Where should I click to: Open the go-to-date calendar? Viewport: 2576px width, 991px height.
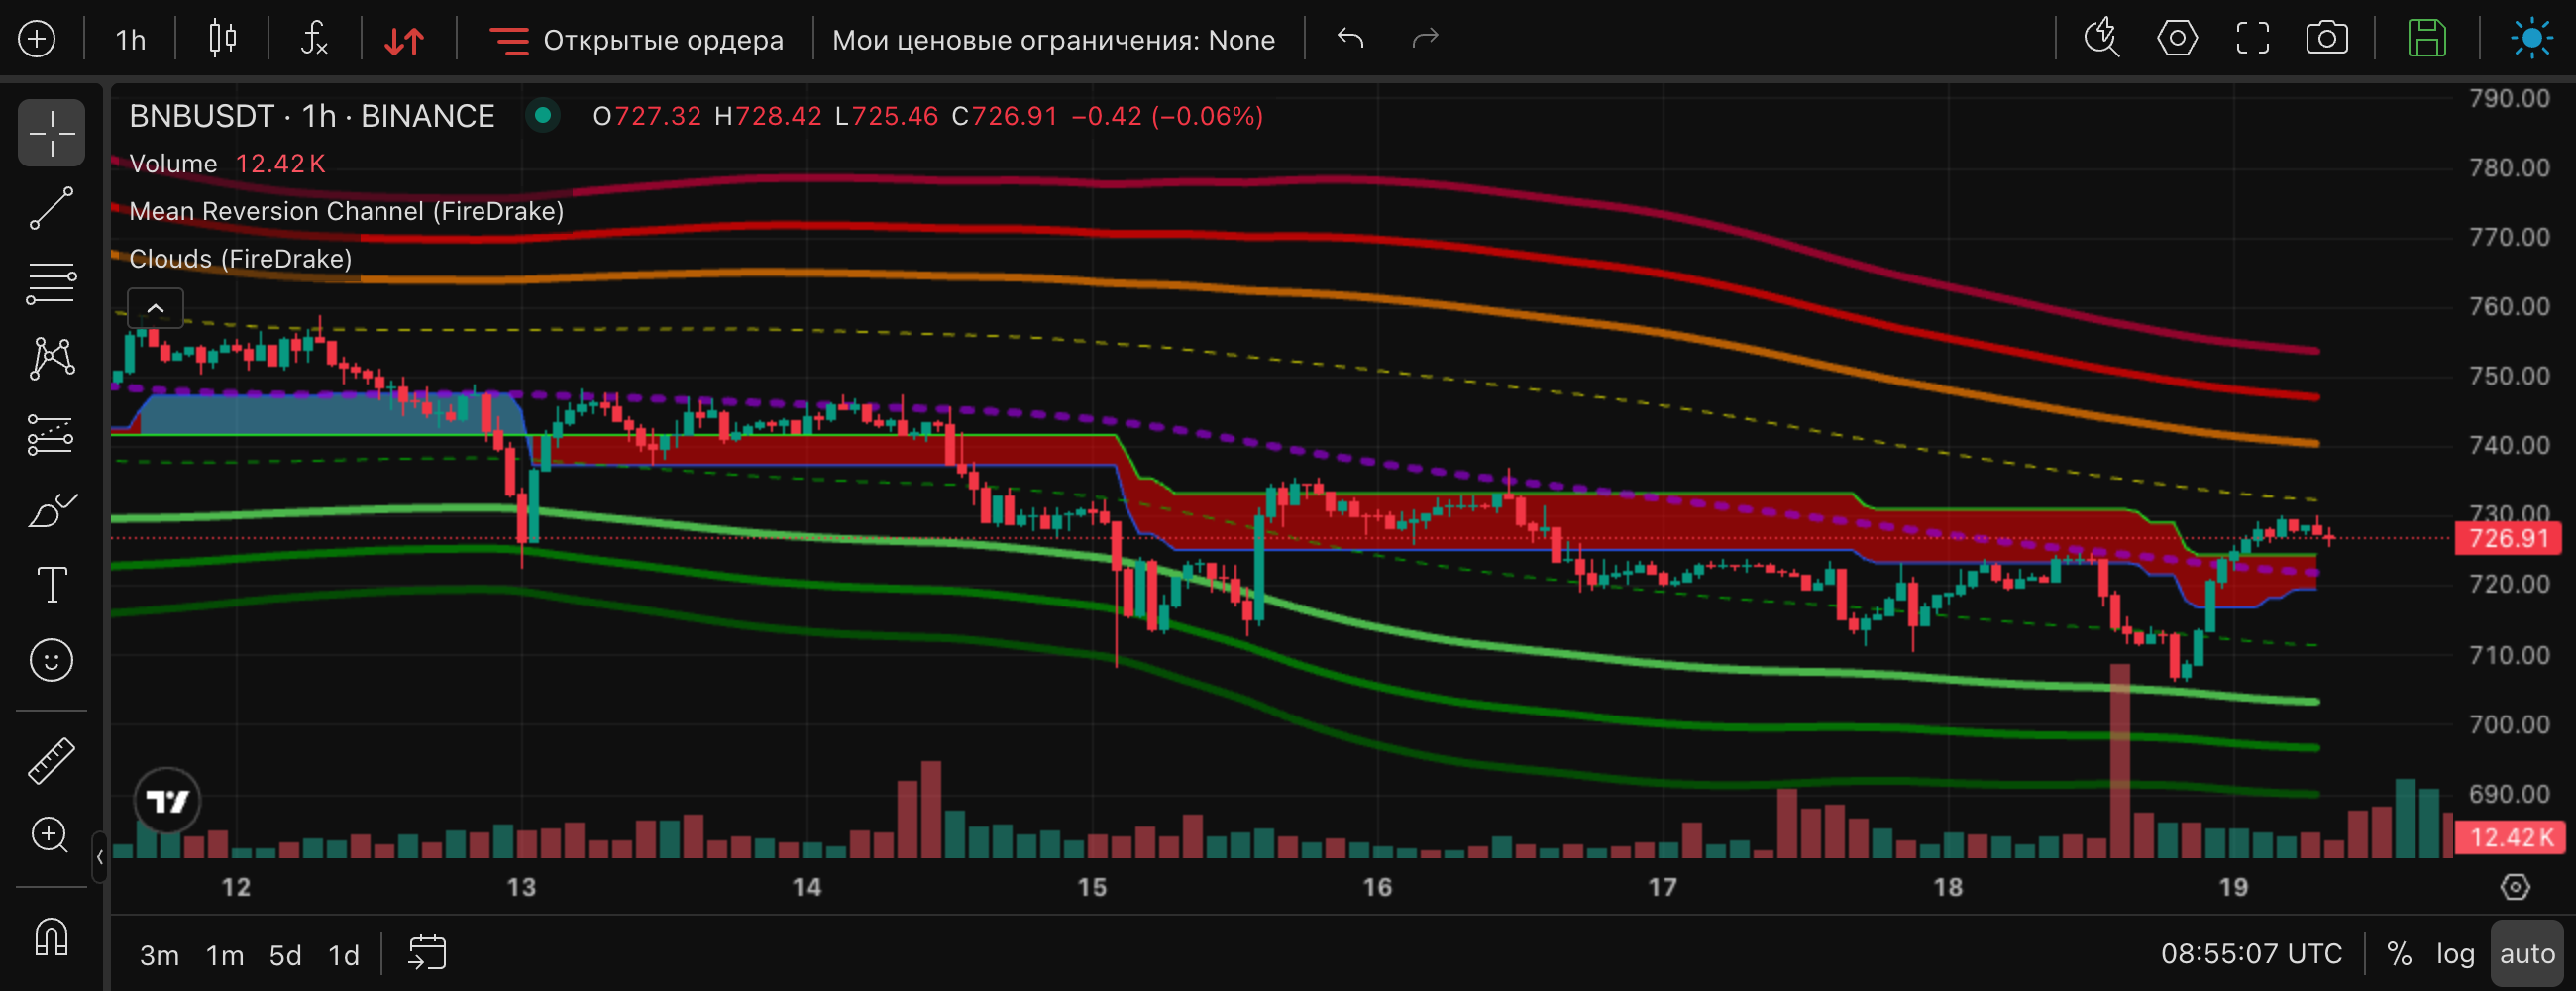pyautogui.click(x=427, y=953)
